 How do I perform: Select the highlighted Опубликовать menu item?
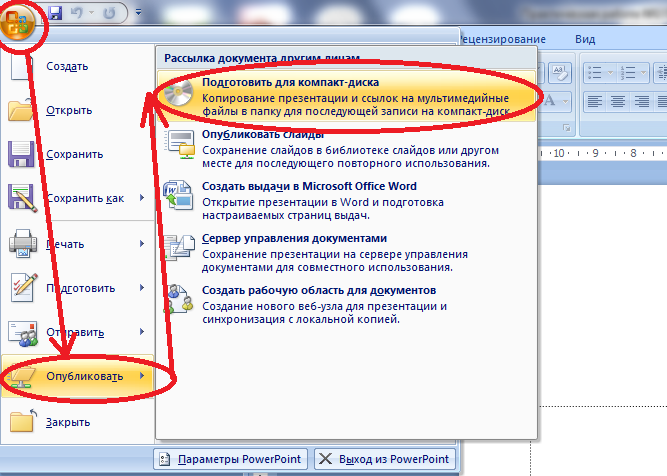coord(77,376)
